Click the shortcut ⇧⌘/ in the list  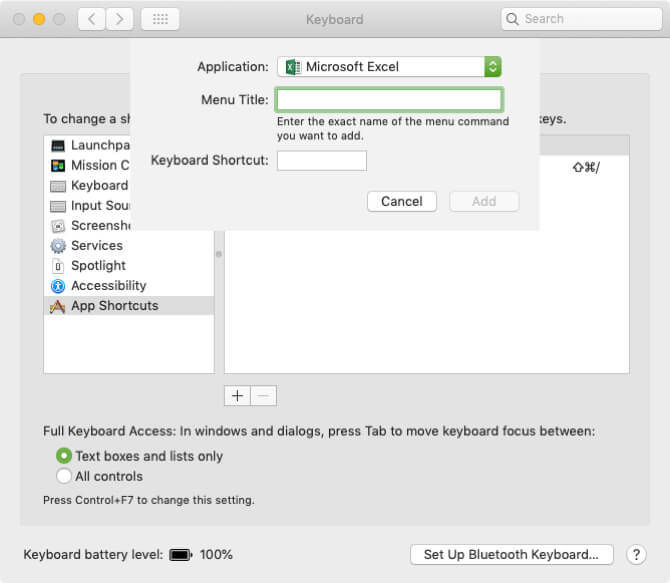click(586, 167)
